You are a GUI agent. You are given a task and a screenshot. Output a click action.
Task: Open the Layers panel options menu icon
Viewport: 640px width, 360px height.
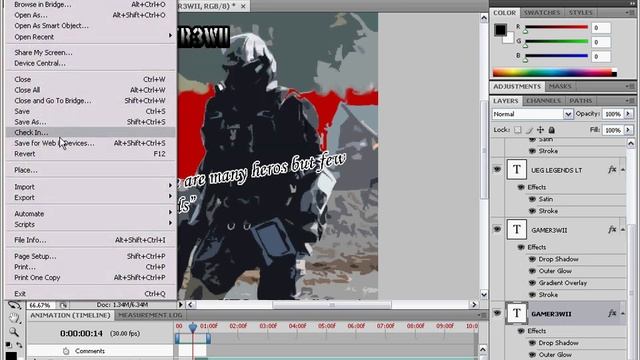click(630, 100)
